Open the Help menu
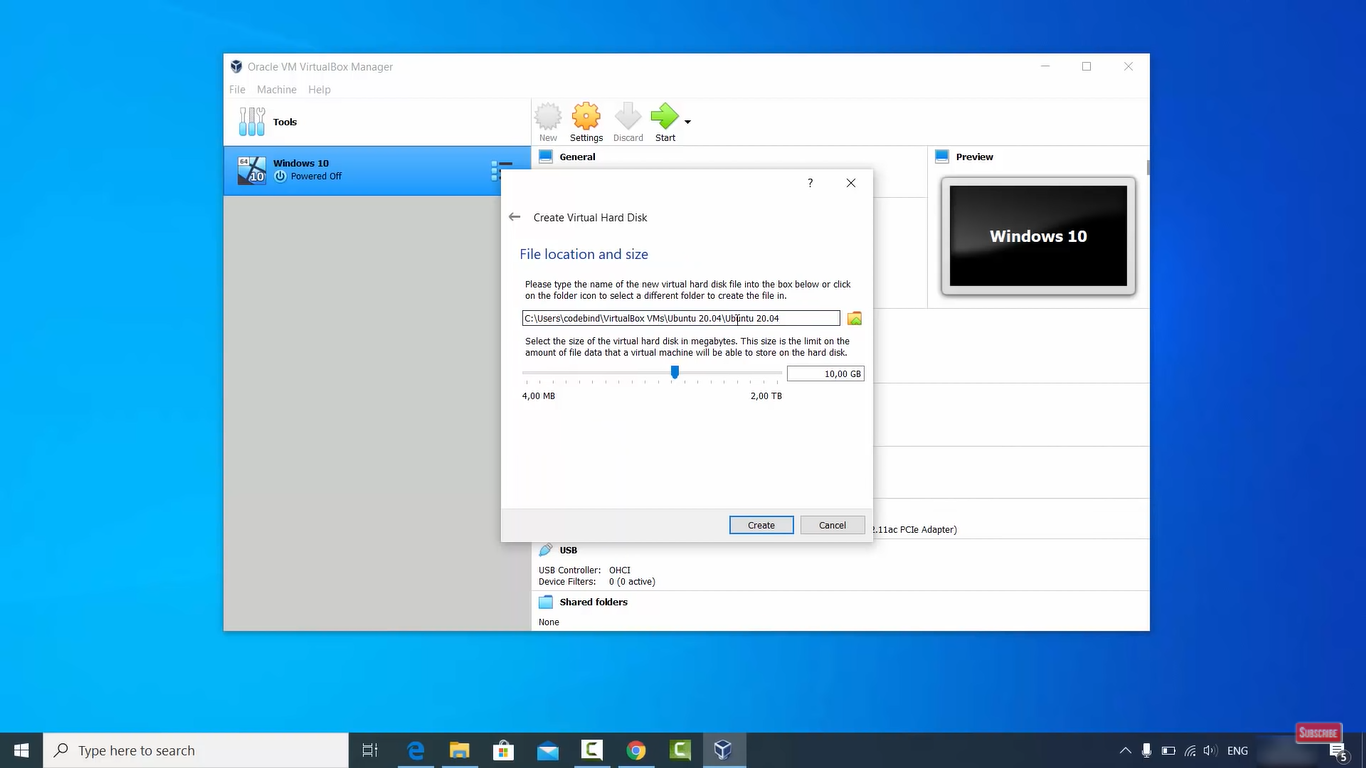 tap(319, 89)
